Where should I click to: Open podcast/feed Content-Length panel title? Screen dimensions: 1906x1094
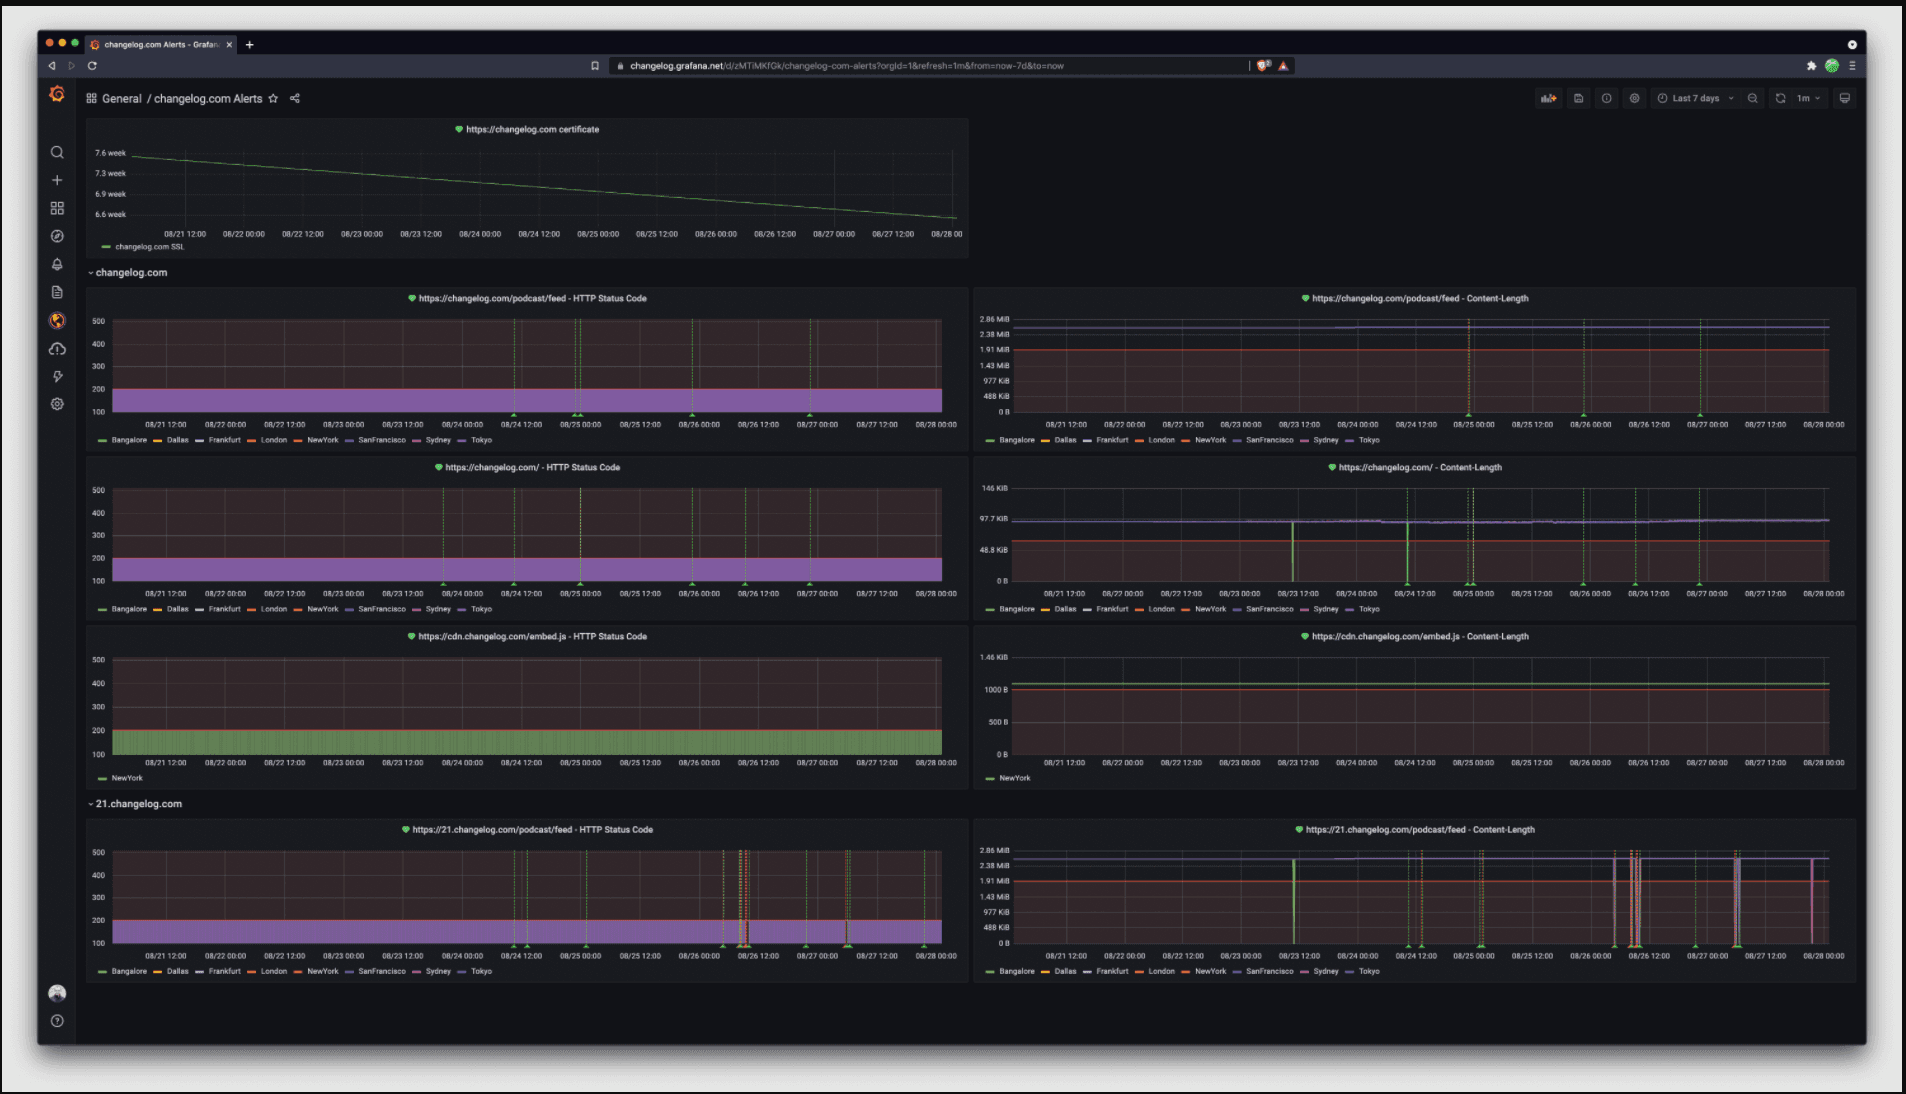tap(1420, 298)
